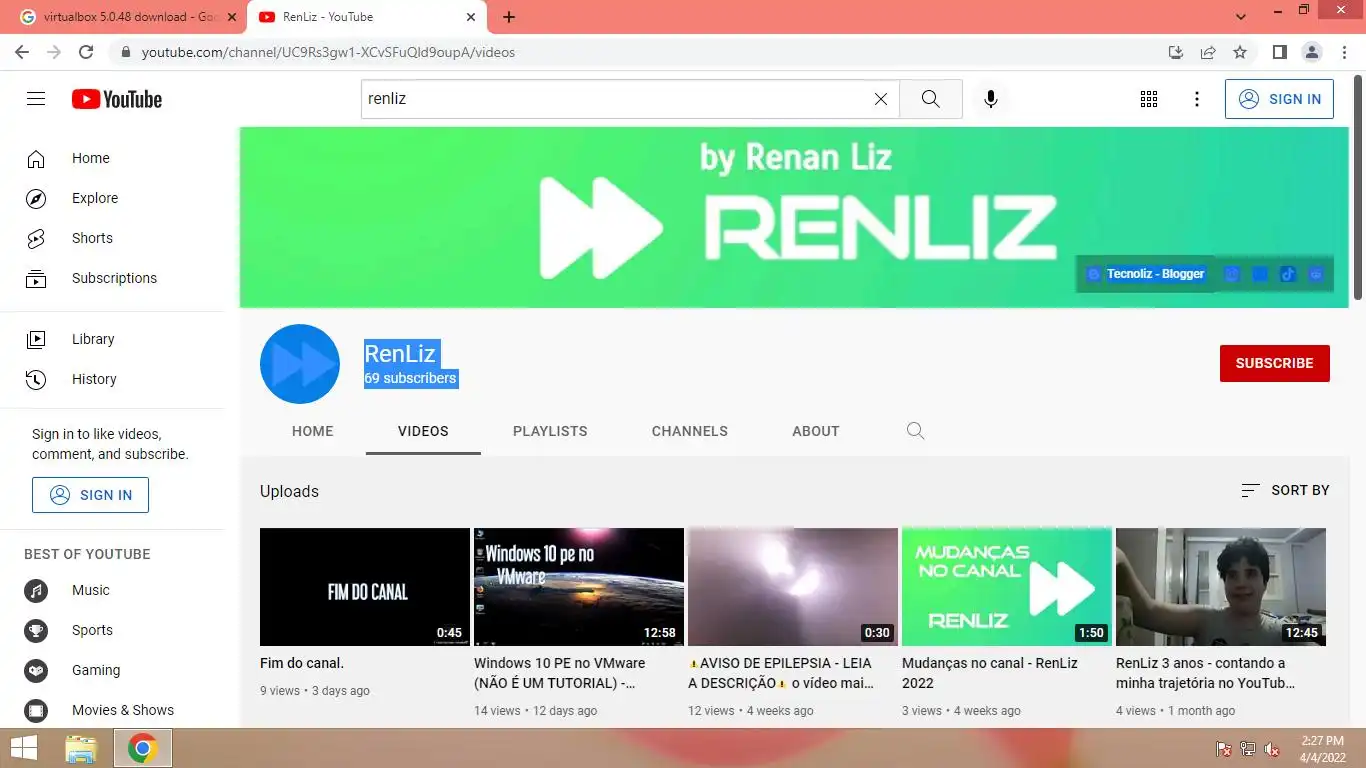
Task: Click the RenLiz channel avatar
Action: pyautogui.click(x=300, y=364)
